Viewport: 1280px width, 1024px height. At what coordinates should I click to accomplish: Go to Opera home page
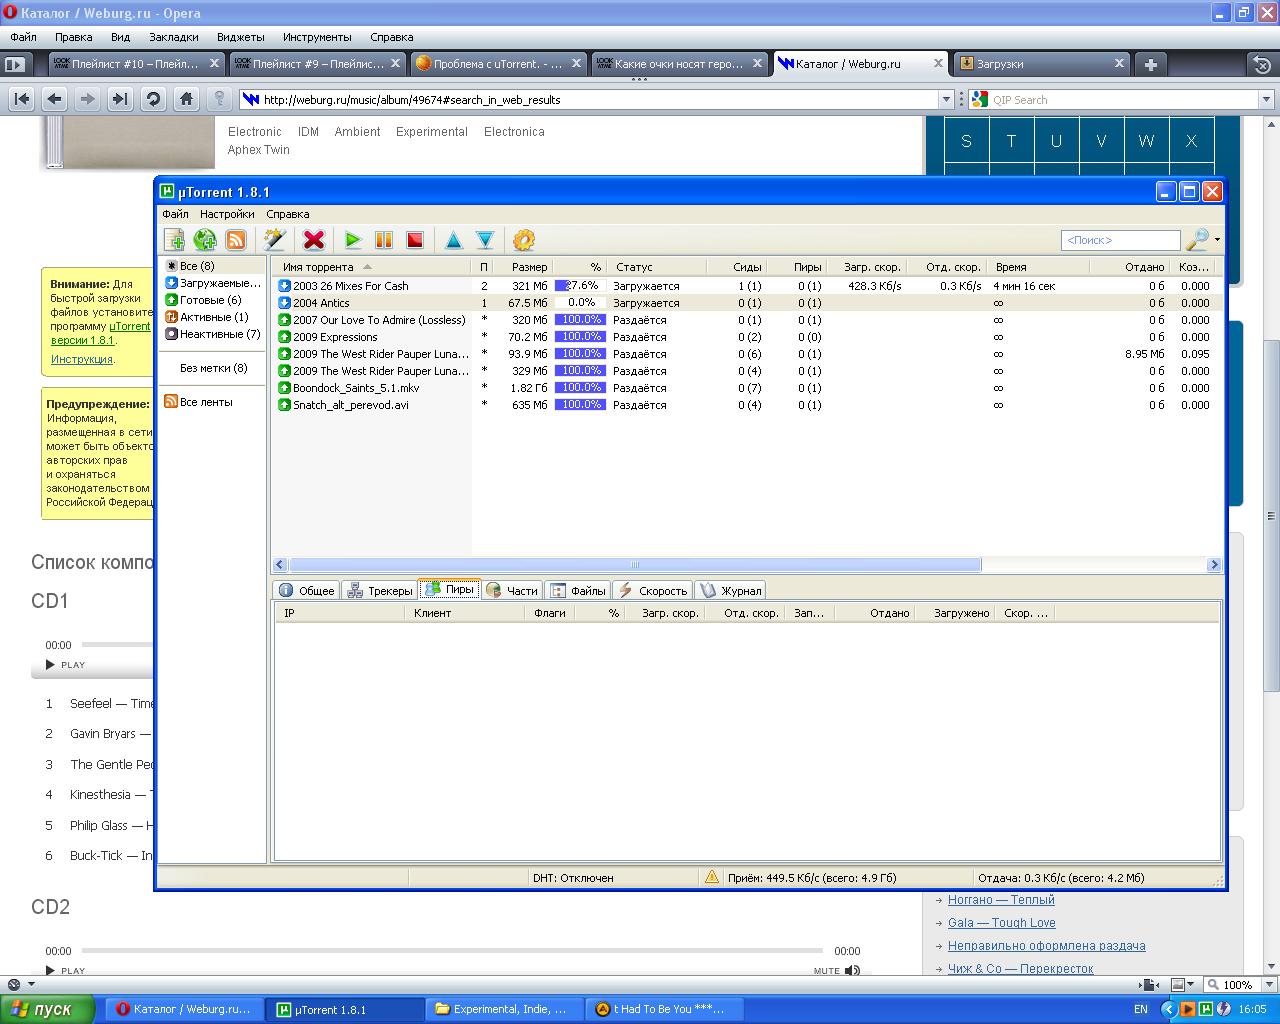186,99
